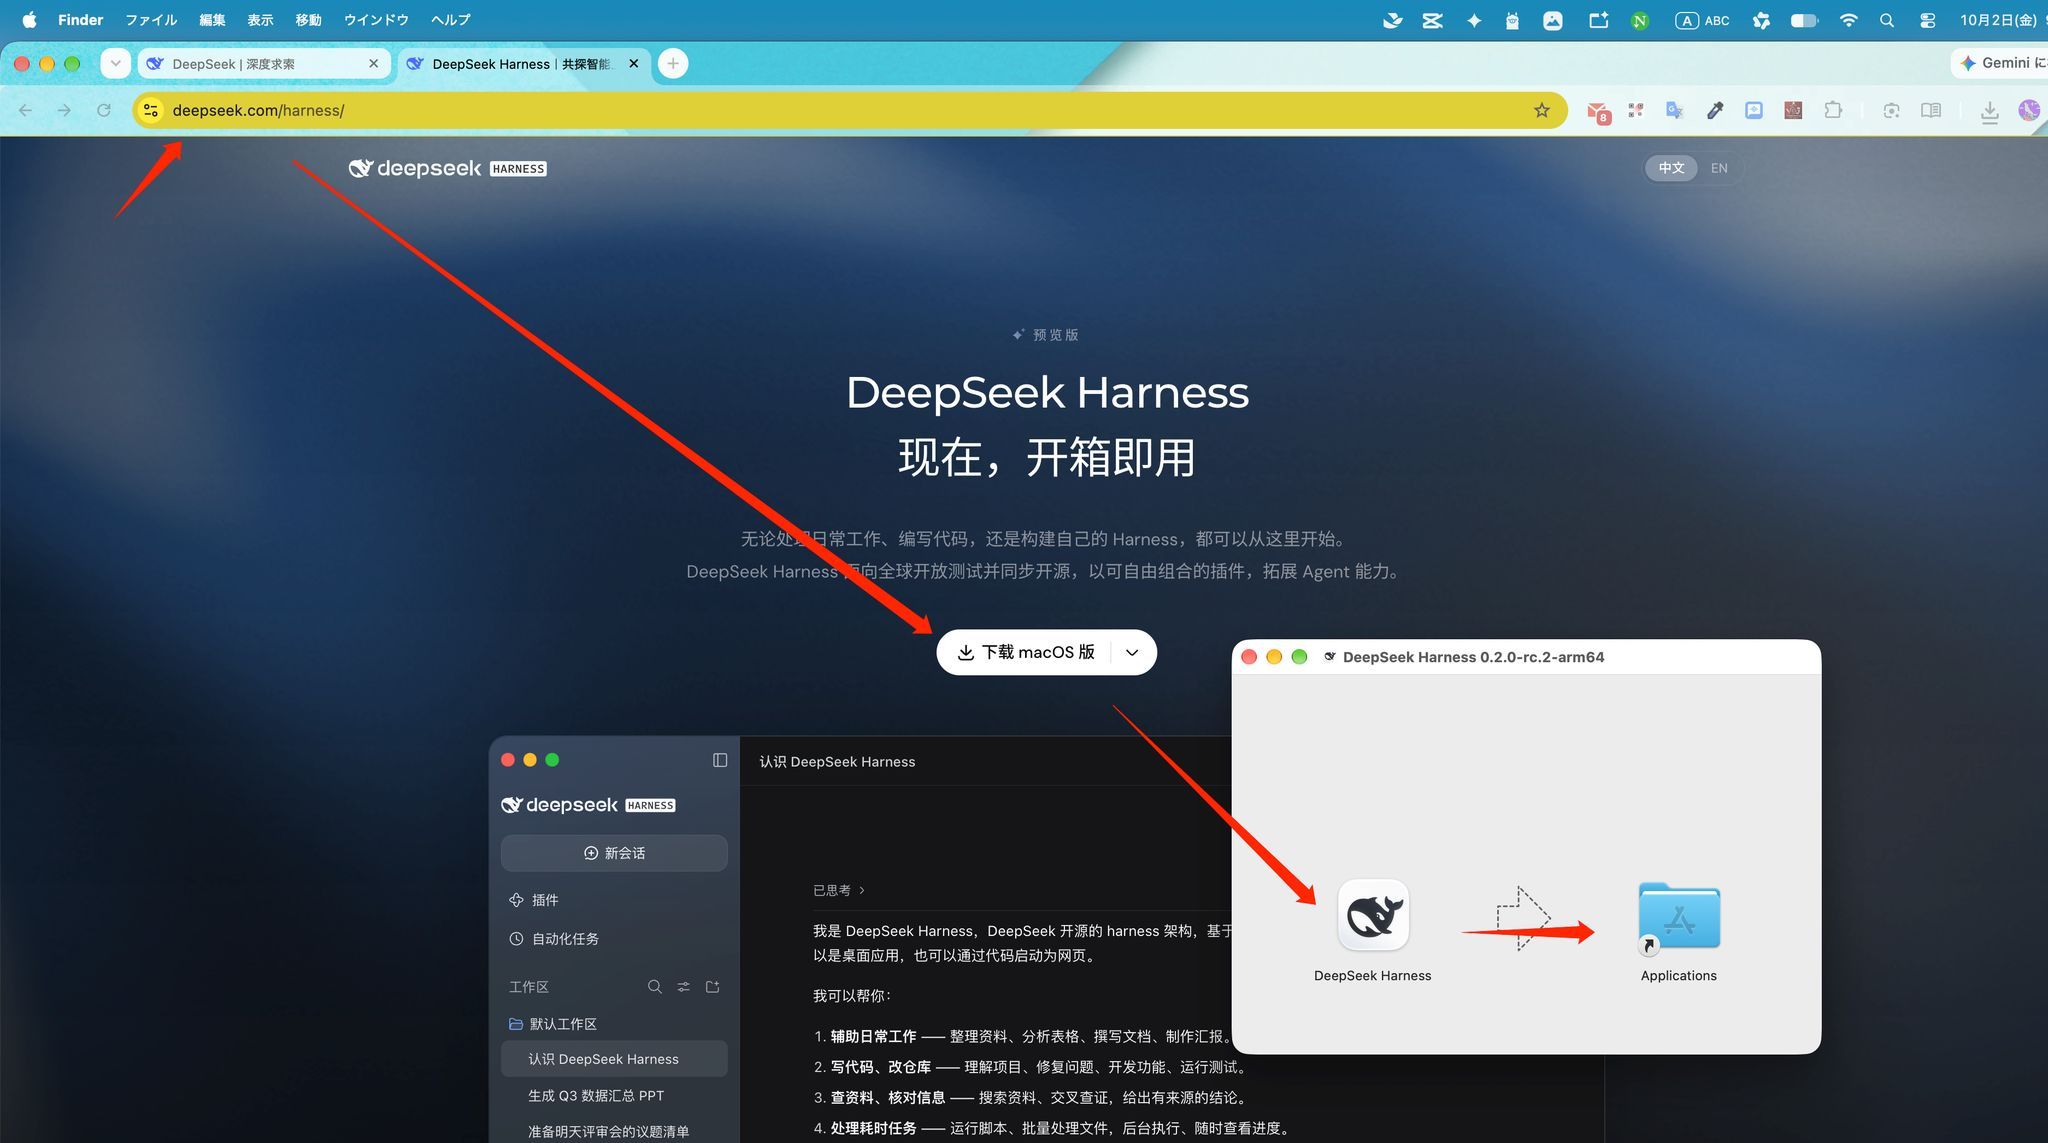Switch to the DeepSeek | 深度求索 tab

pyautogui.click(x=264, y=64)
